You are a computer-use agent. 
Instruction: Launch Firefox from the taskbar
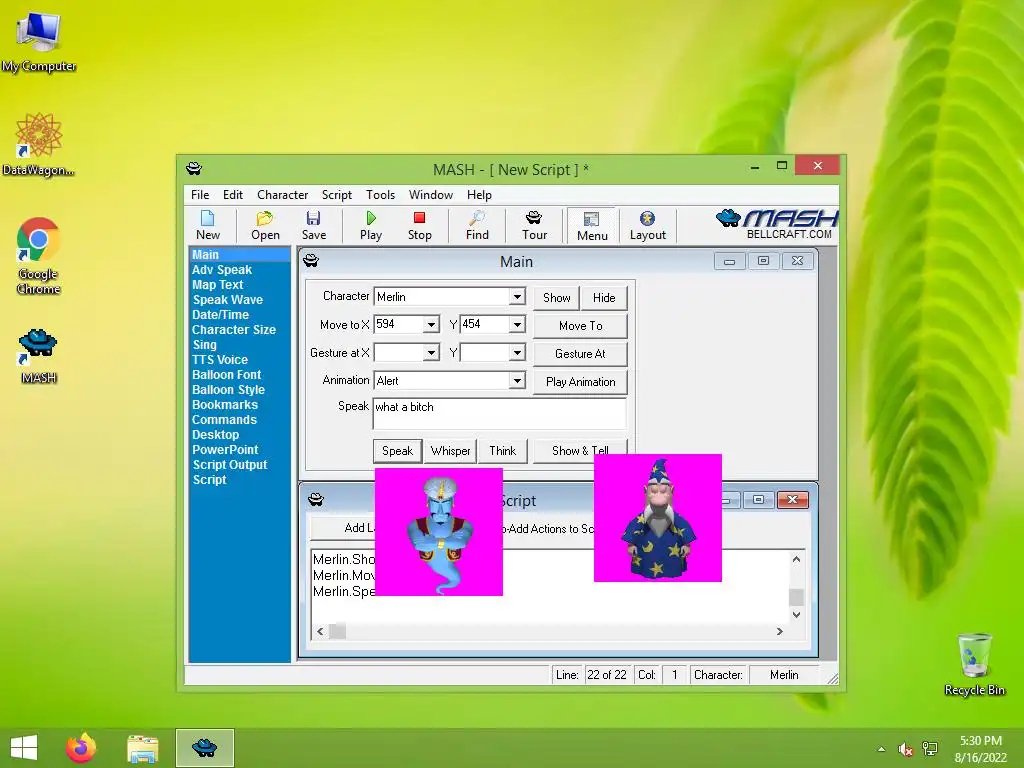81,748
